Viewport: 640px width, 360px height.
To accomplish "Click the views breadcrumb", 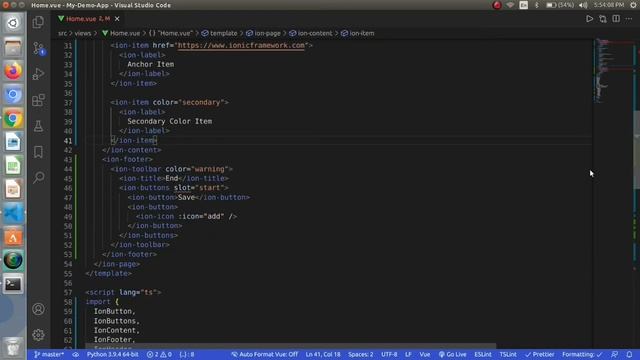I will [x=83, y=33].
